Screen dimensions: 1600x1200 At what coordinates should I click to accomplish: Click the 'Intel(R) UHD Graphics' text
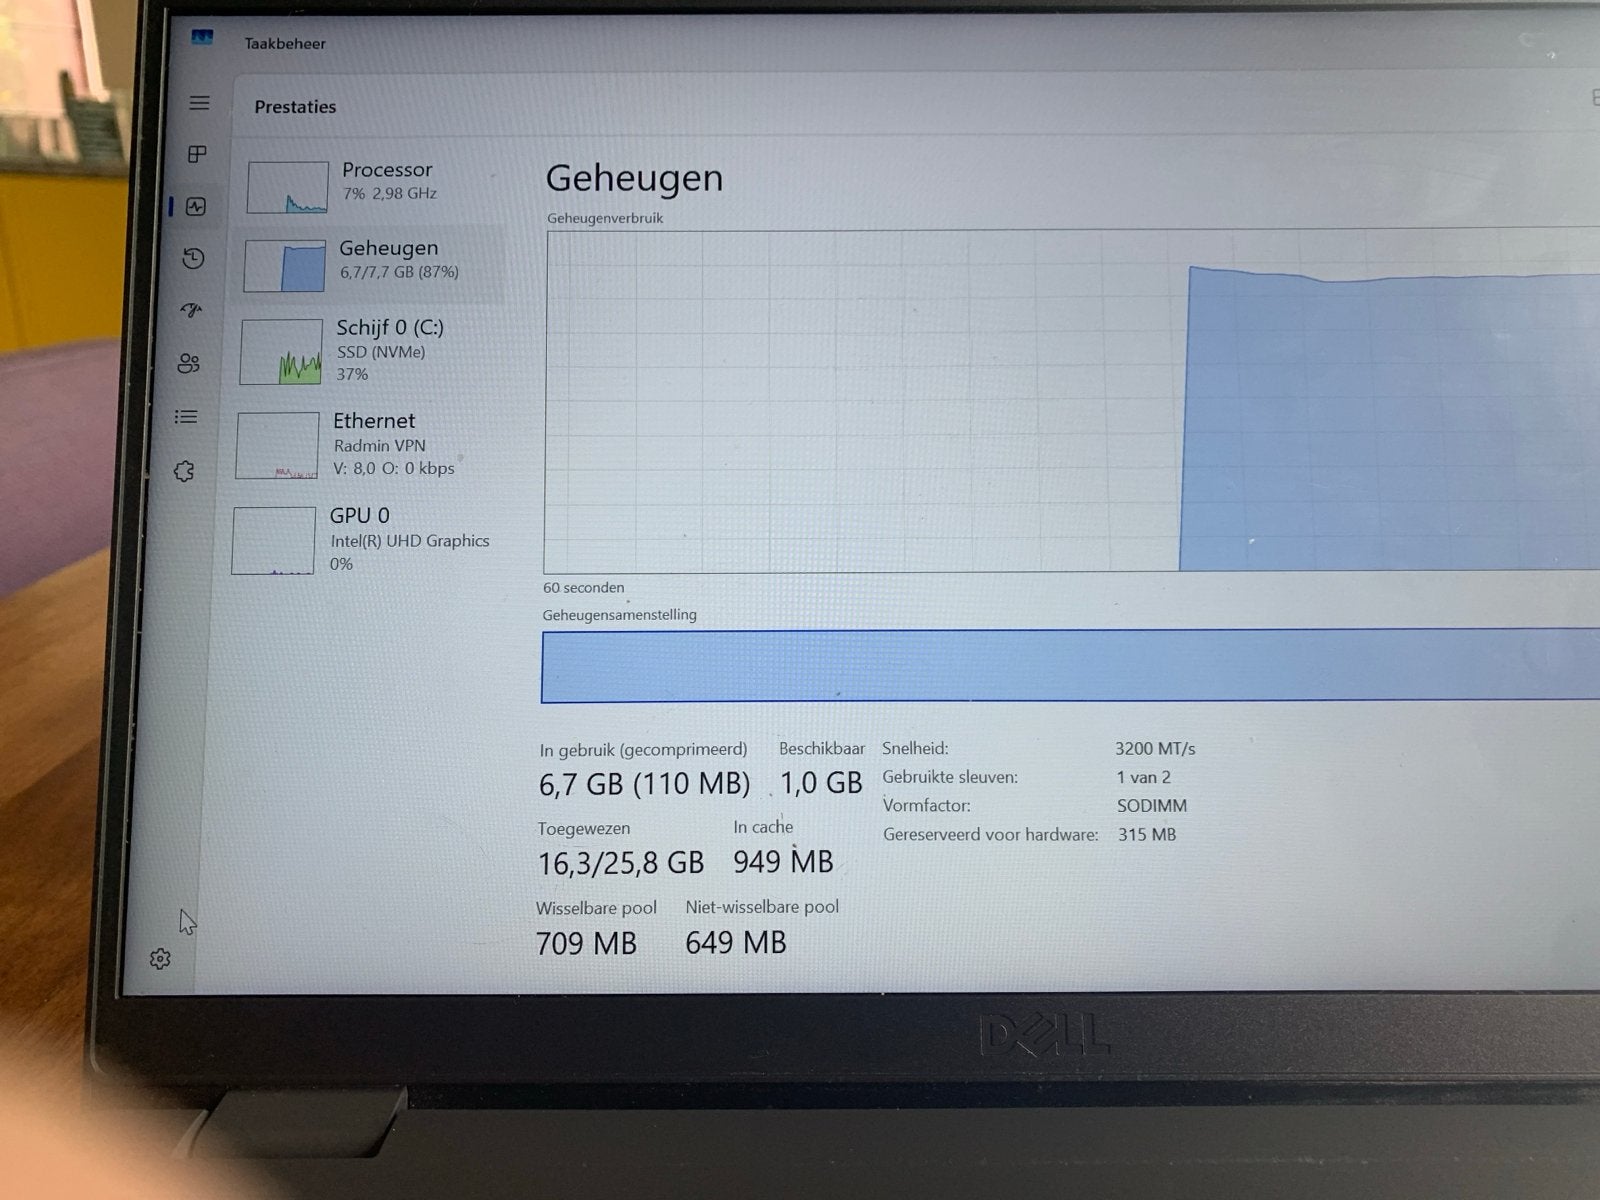[x=410, y=541]
